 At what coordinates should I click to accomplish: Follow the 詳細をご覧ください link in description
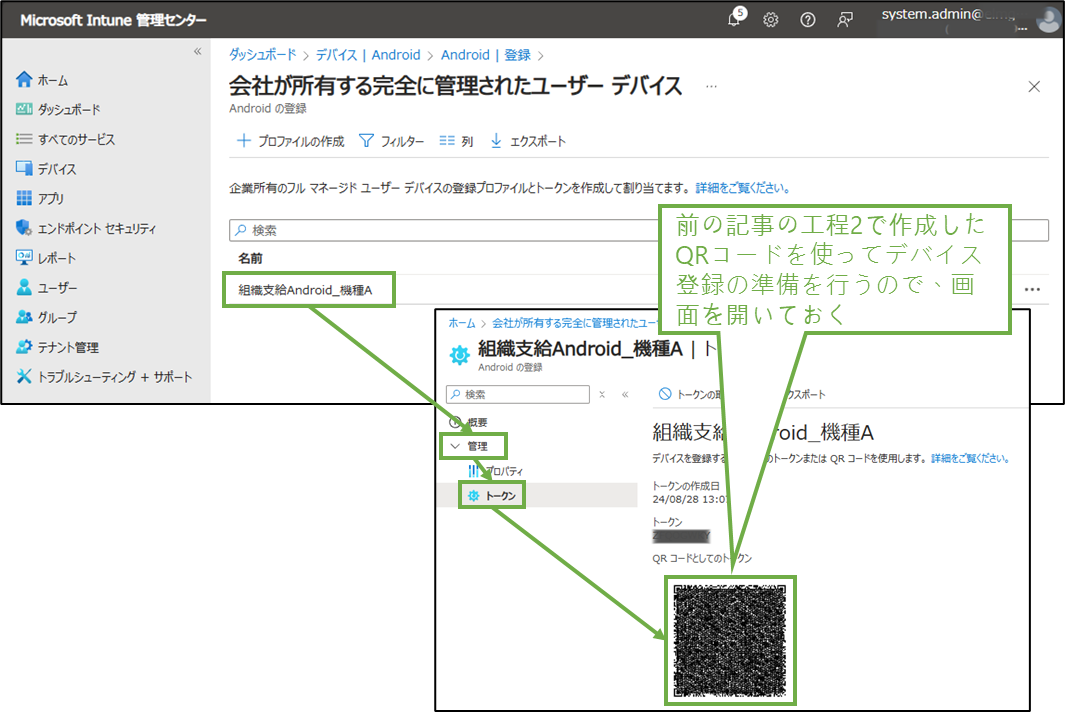tap(742, 188)
